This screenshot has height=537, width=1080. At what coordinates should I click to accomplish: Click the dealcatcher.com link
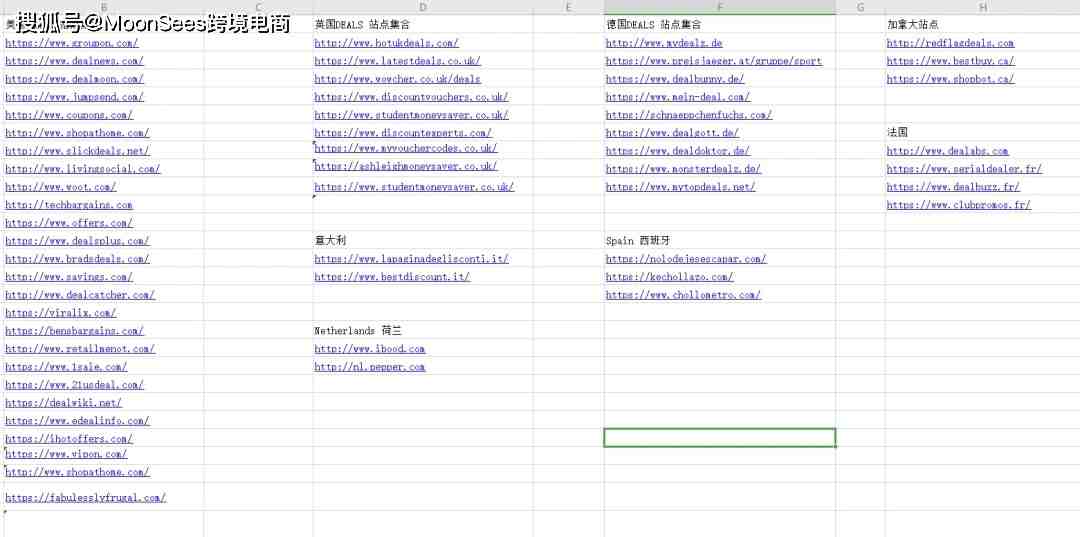(80, 295)
